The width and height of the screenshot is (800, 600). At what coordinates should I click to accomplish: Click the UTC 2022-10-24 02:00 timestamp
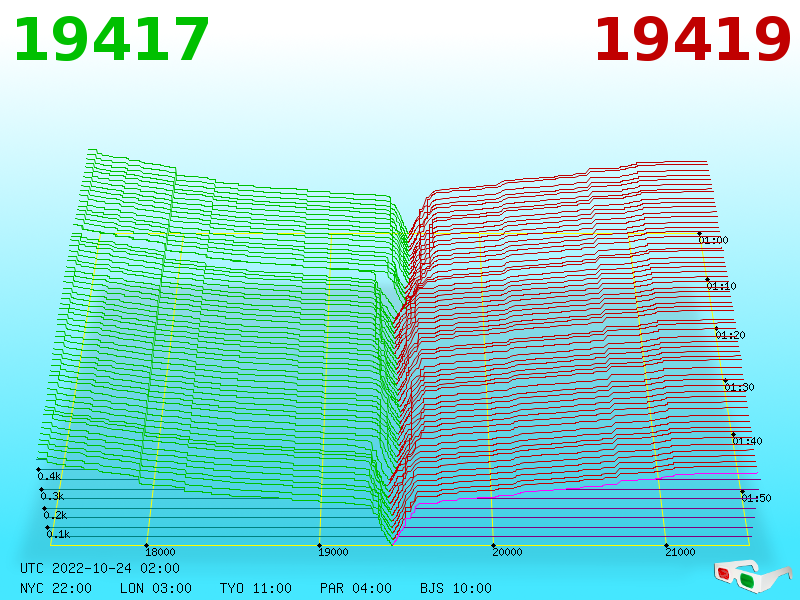click(100, 568)
